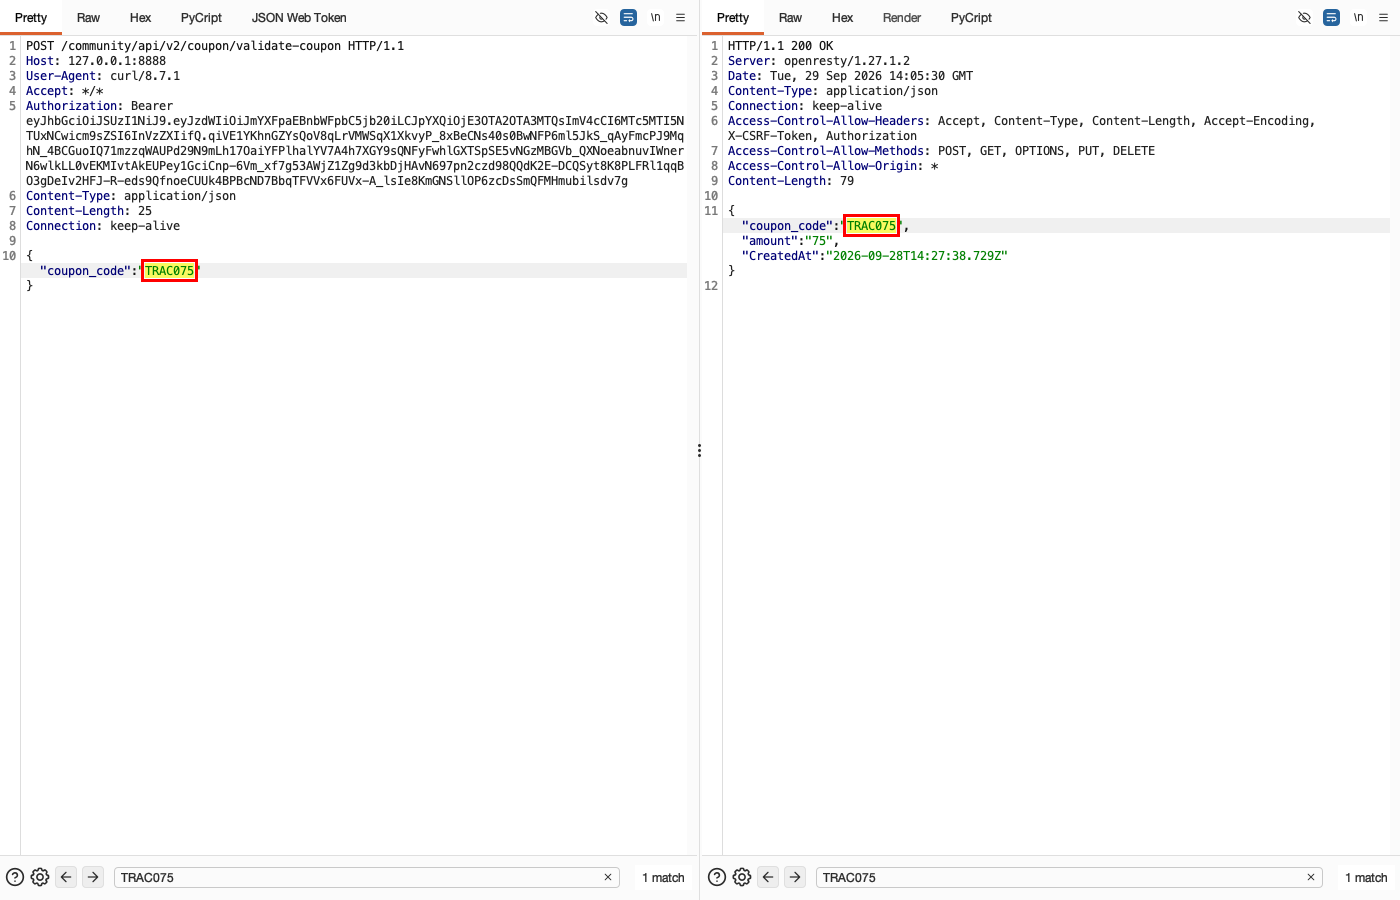Screen dimensions: 1400x900
Task: Click the response 1 match counter
Action: [x=1366, y=877]
